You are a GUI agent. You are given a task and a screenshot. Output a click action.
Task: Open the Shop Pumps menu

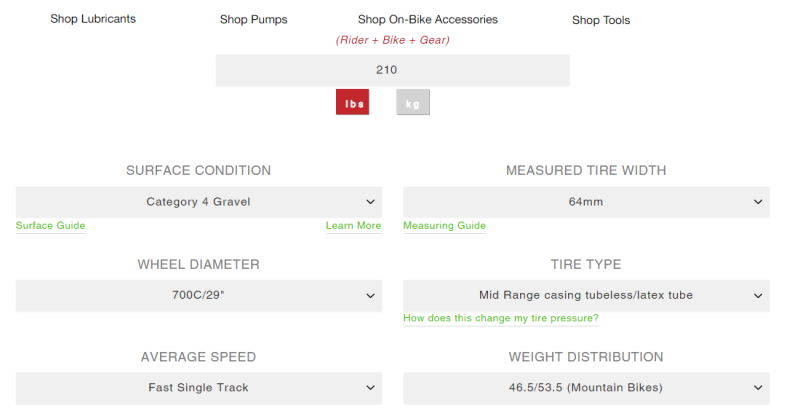(x=253, y=20)
